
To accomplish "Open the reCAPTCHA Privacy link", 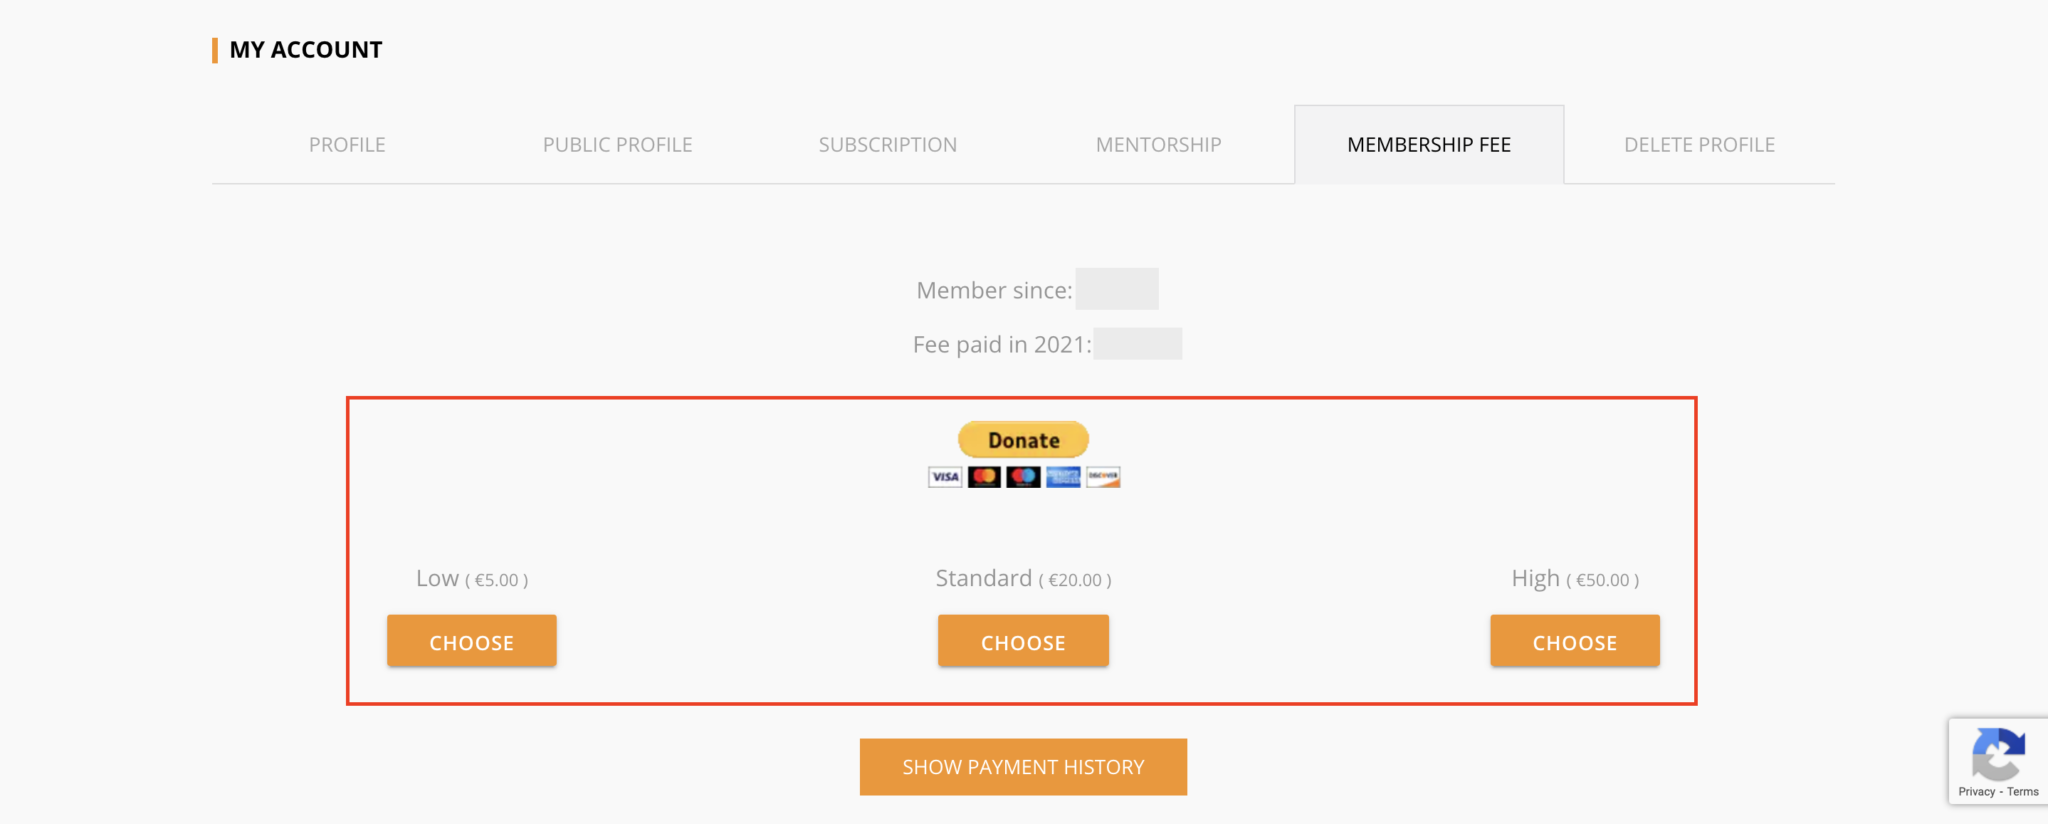I will pyautogui.click(x=1976, y=792).
